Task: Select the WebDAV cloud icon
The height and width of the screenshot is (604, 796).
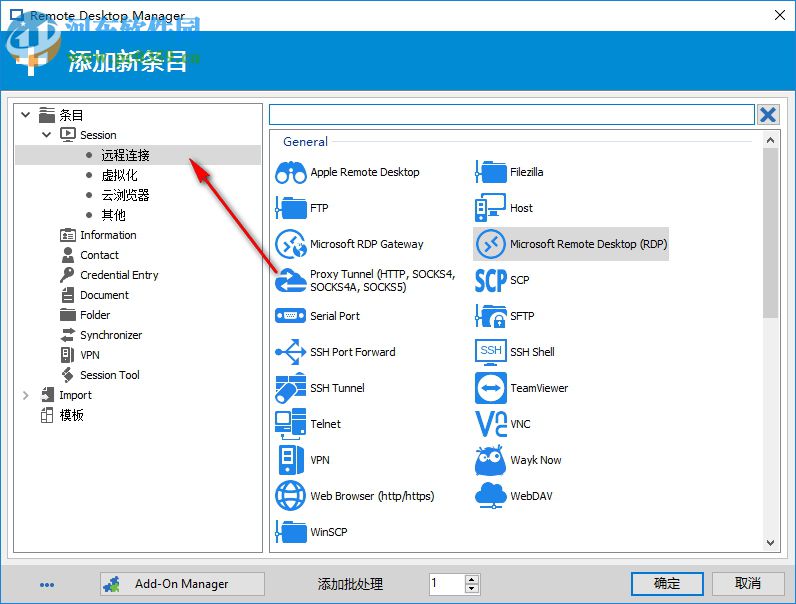Action: point(490,496)
